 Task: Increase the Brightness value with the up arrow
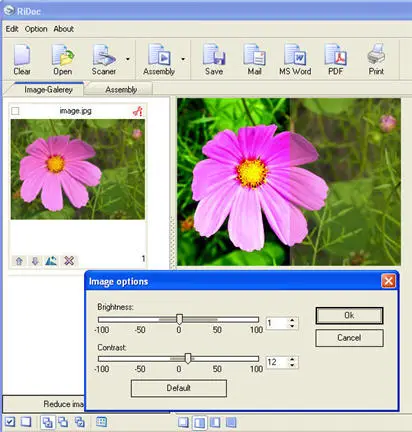pyautogui.click(x=292, y=320)
